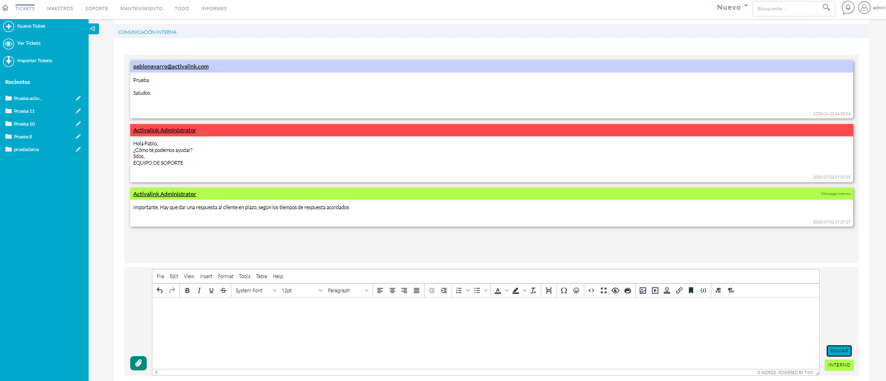Open the Format menu in the editor

(x=225, y=276)
